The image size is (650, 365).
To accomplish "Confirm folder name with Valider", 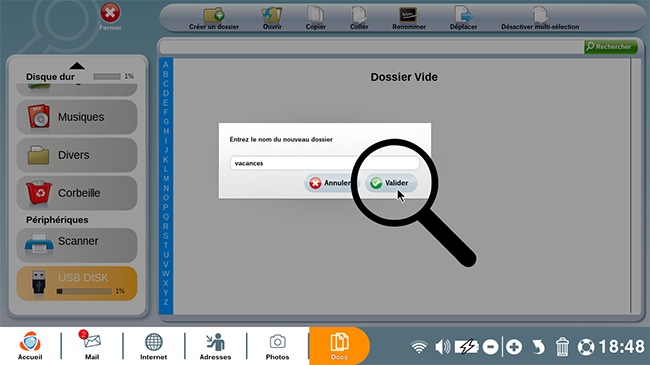I will [x=391, y=183].
